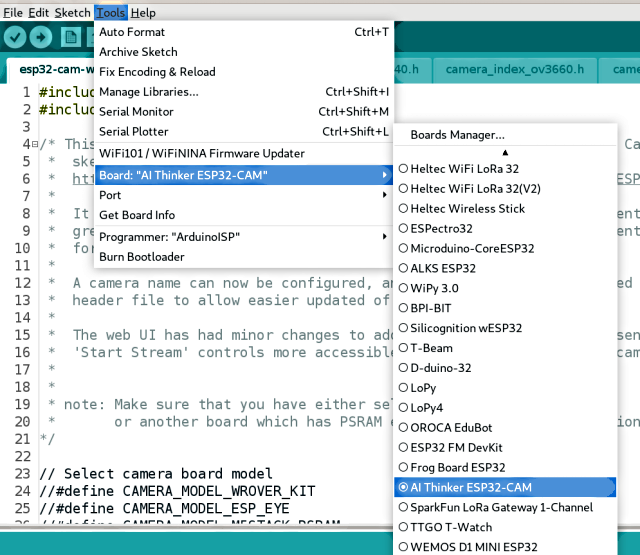Open the Serial Monitor
The height and width of the screenshot is (555, 640).
click(x=244, y=111)
